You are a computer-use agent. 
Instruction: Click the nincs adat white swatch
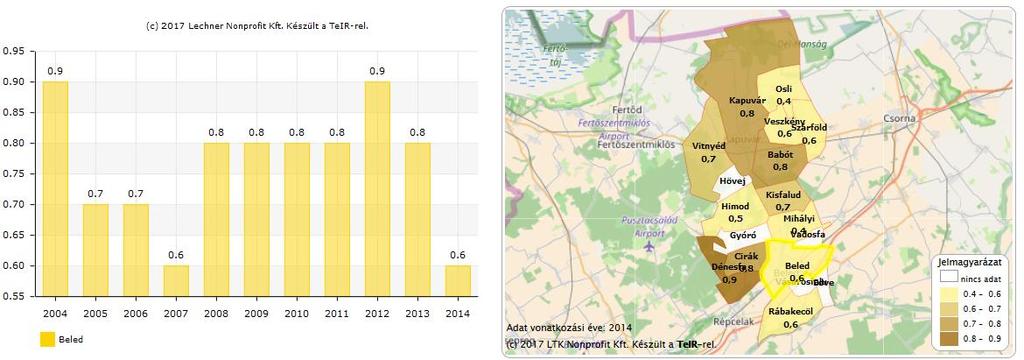click(x=948, y=277)
